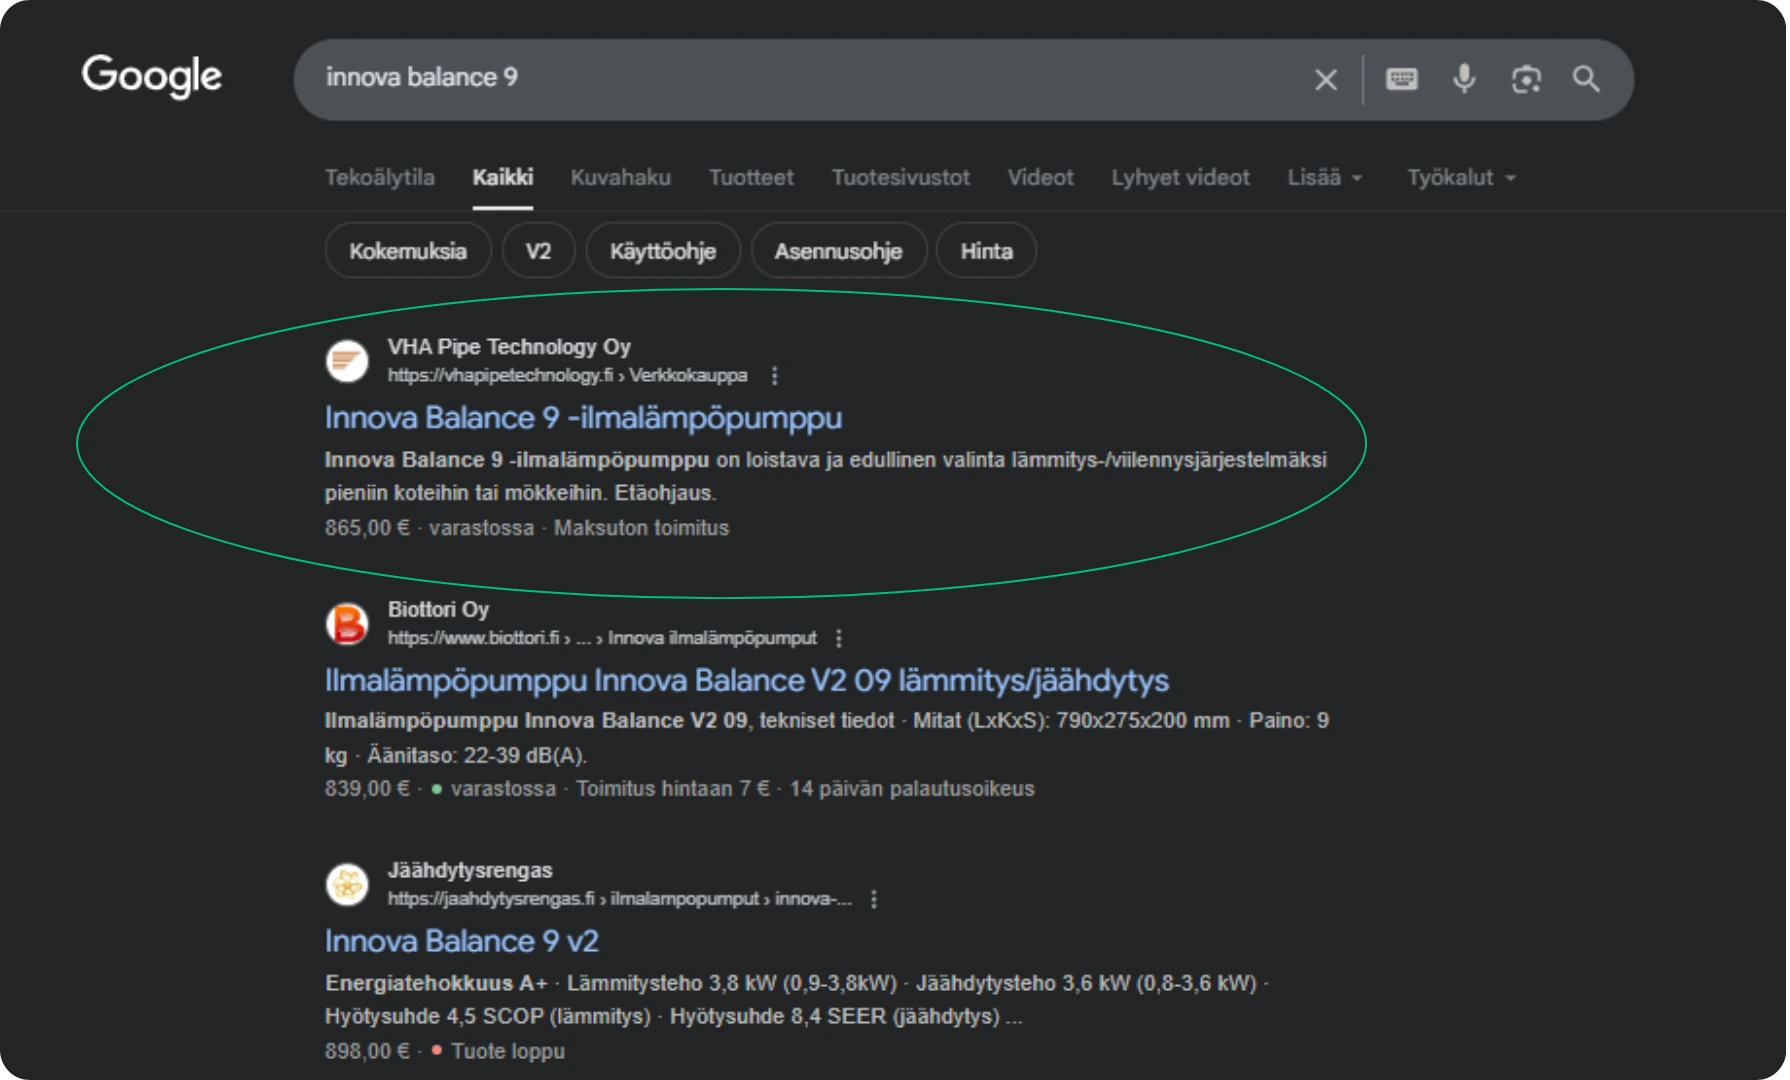Start voice search with microphone icon

point(1464,79)
